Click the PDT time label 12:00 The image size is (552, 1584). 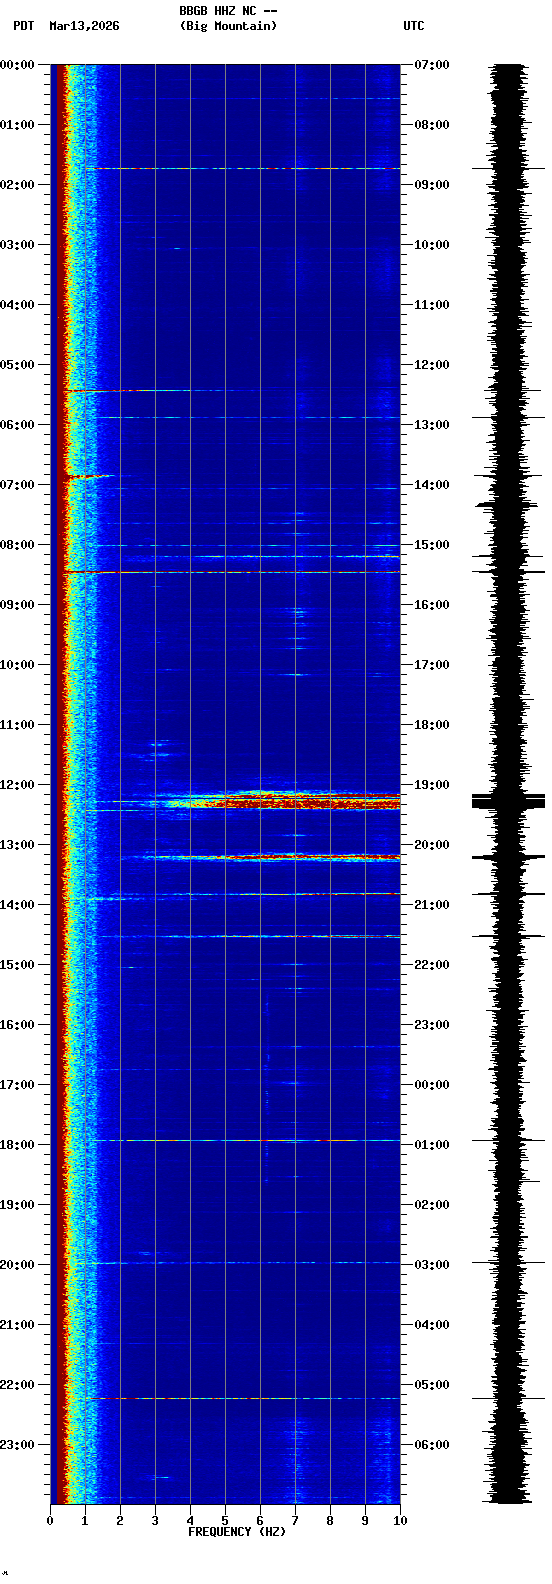pyautogui.click(x=17, y=785)
